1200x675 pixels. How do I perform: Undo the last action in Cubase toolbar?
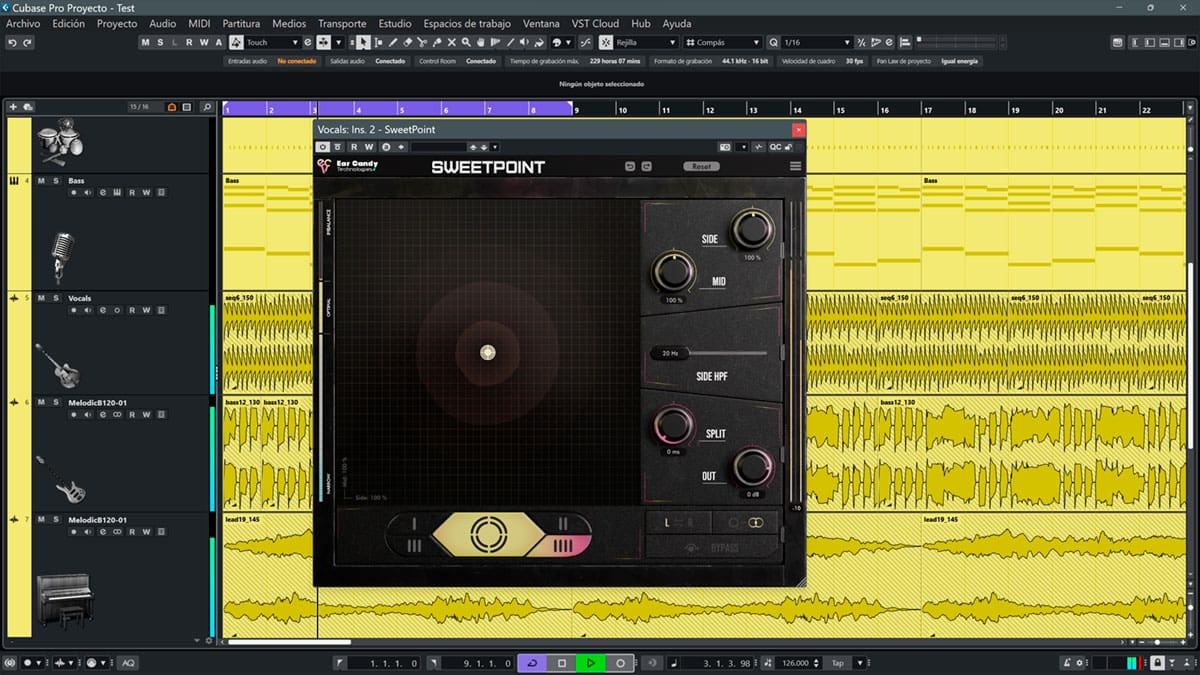tap(12, 43)
